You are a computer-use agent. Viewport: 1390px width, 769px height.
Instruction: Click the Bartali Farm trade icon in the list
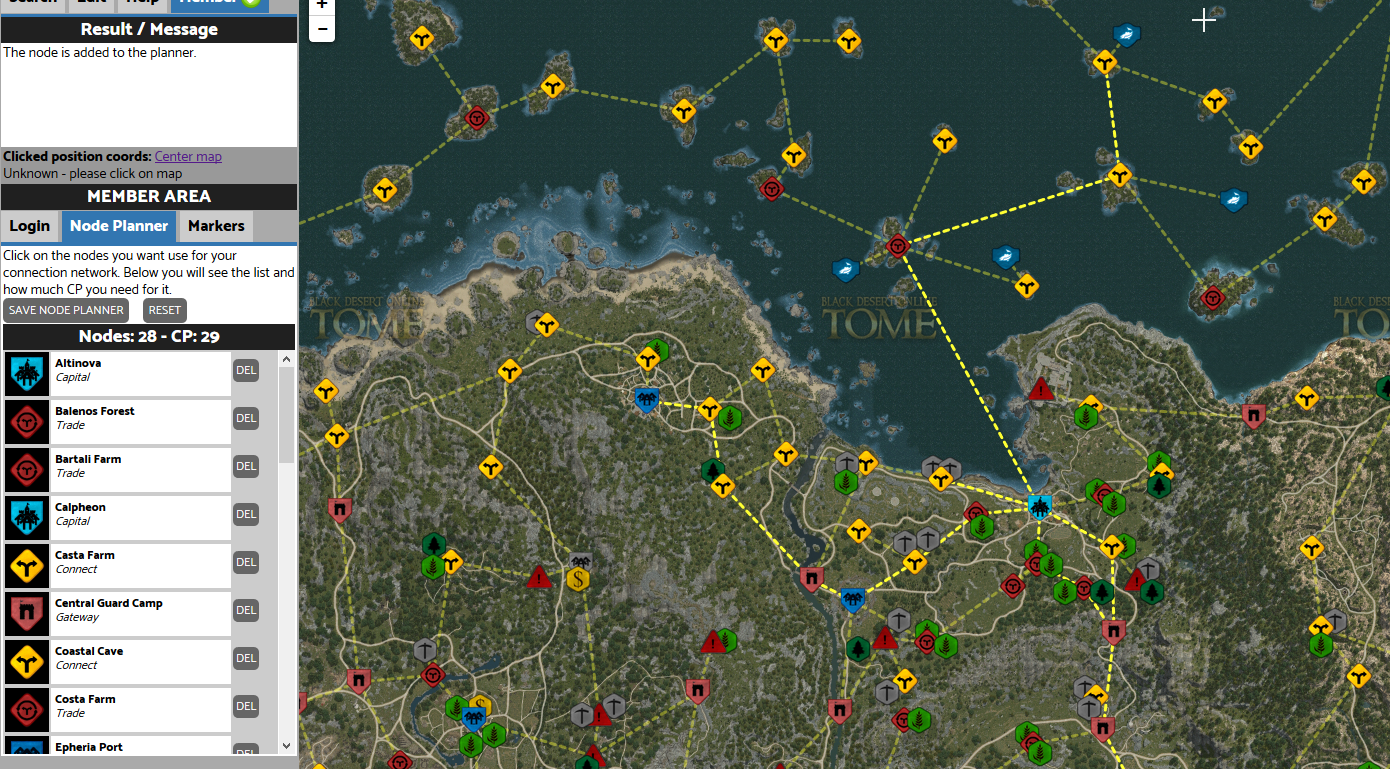[x=26, y=469]
